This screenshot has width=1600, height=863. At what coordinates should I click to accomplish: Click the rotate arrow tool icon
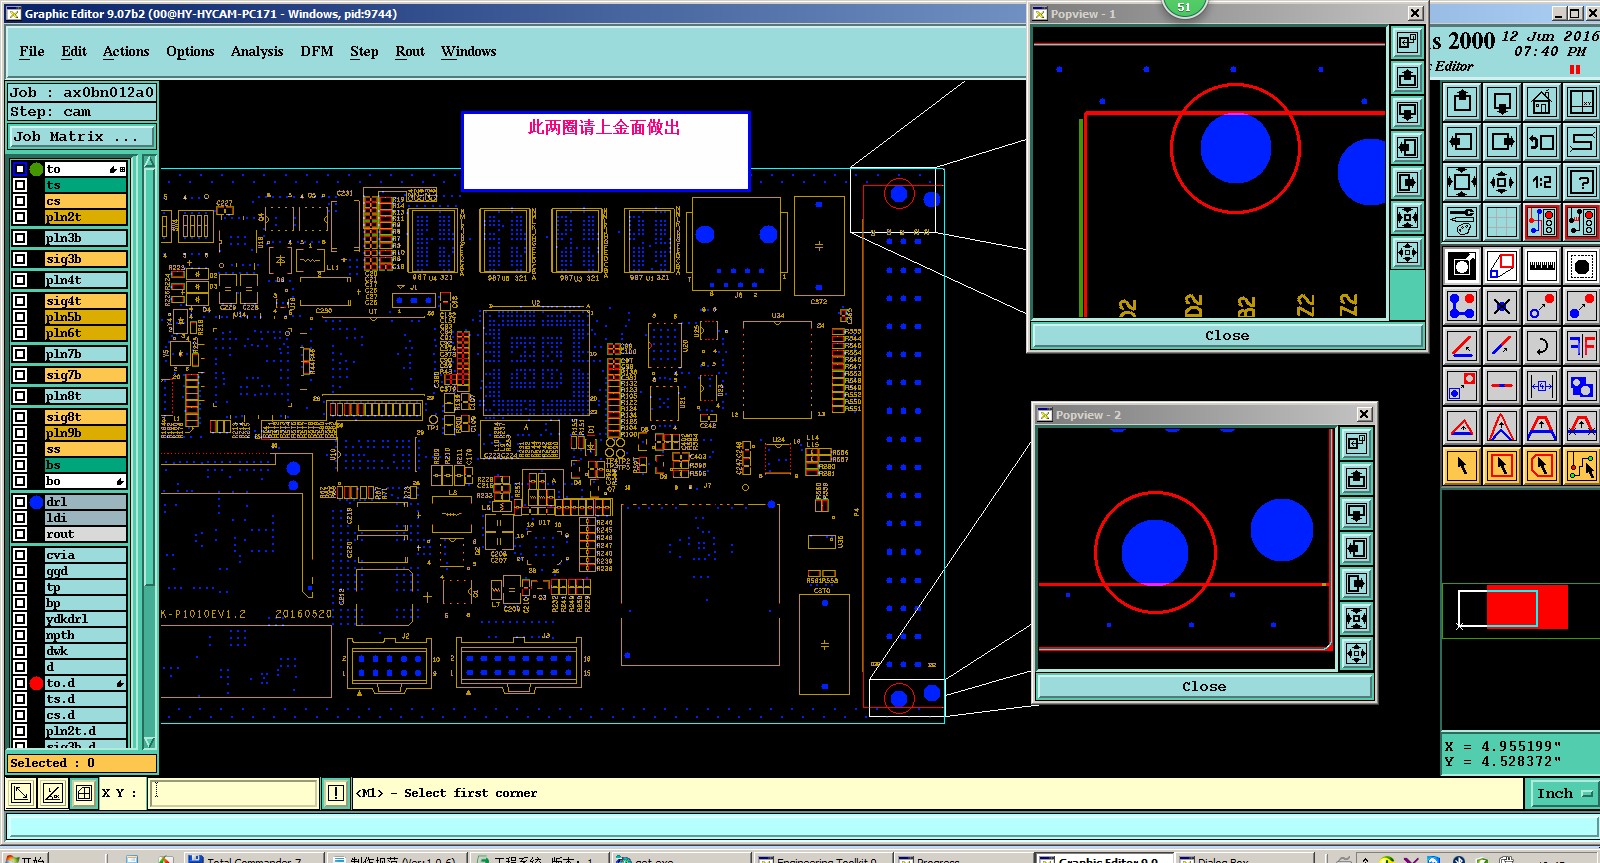point(1541,346)
